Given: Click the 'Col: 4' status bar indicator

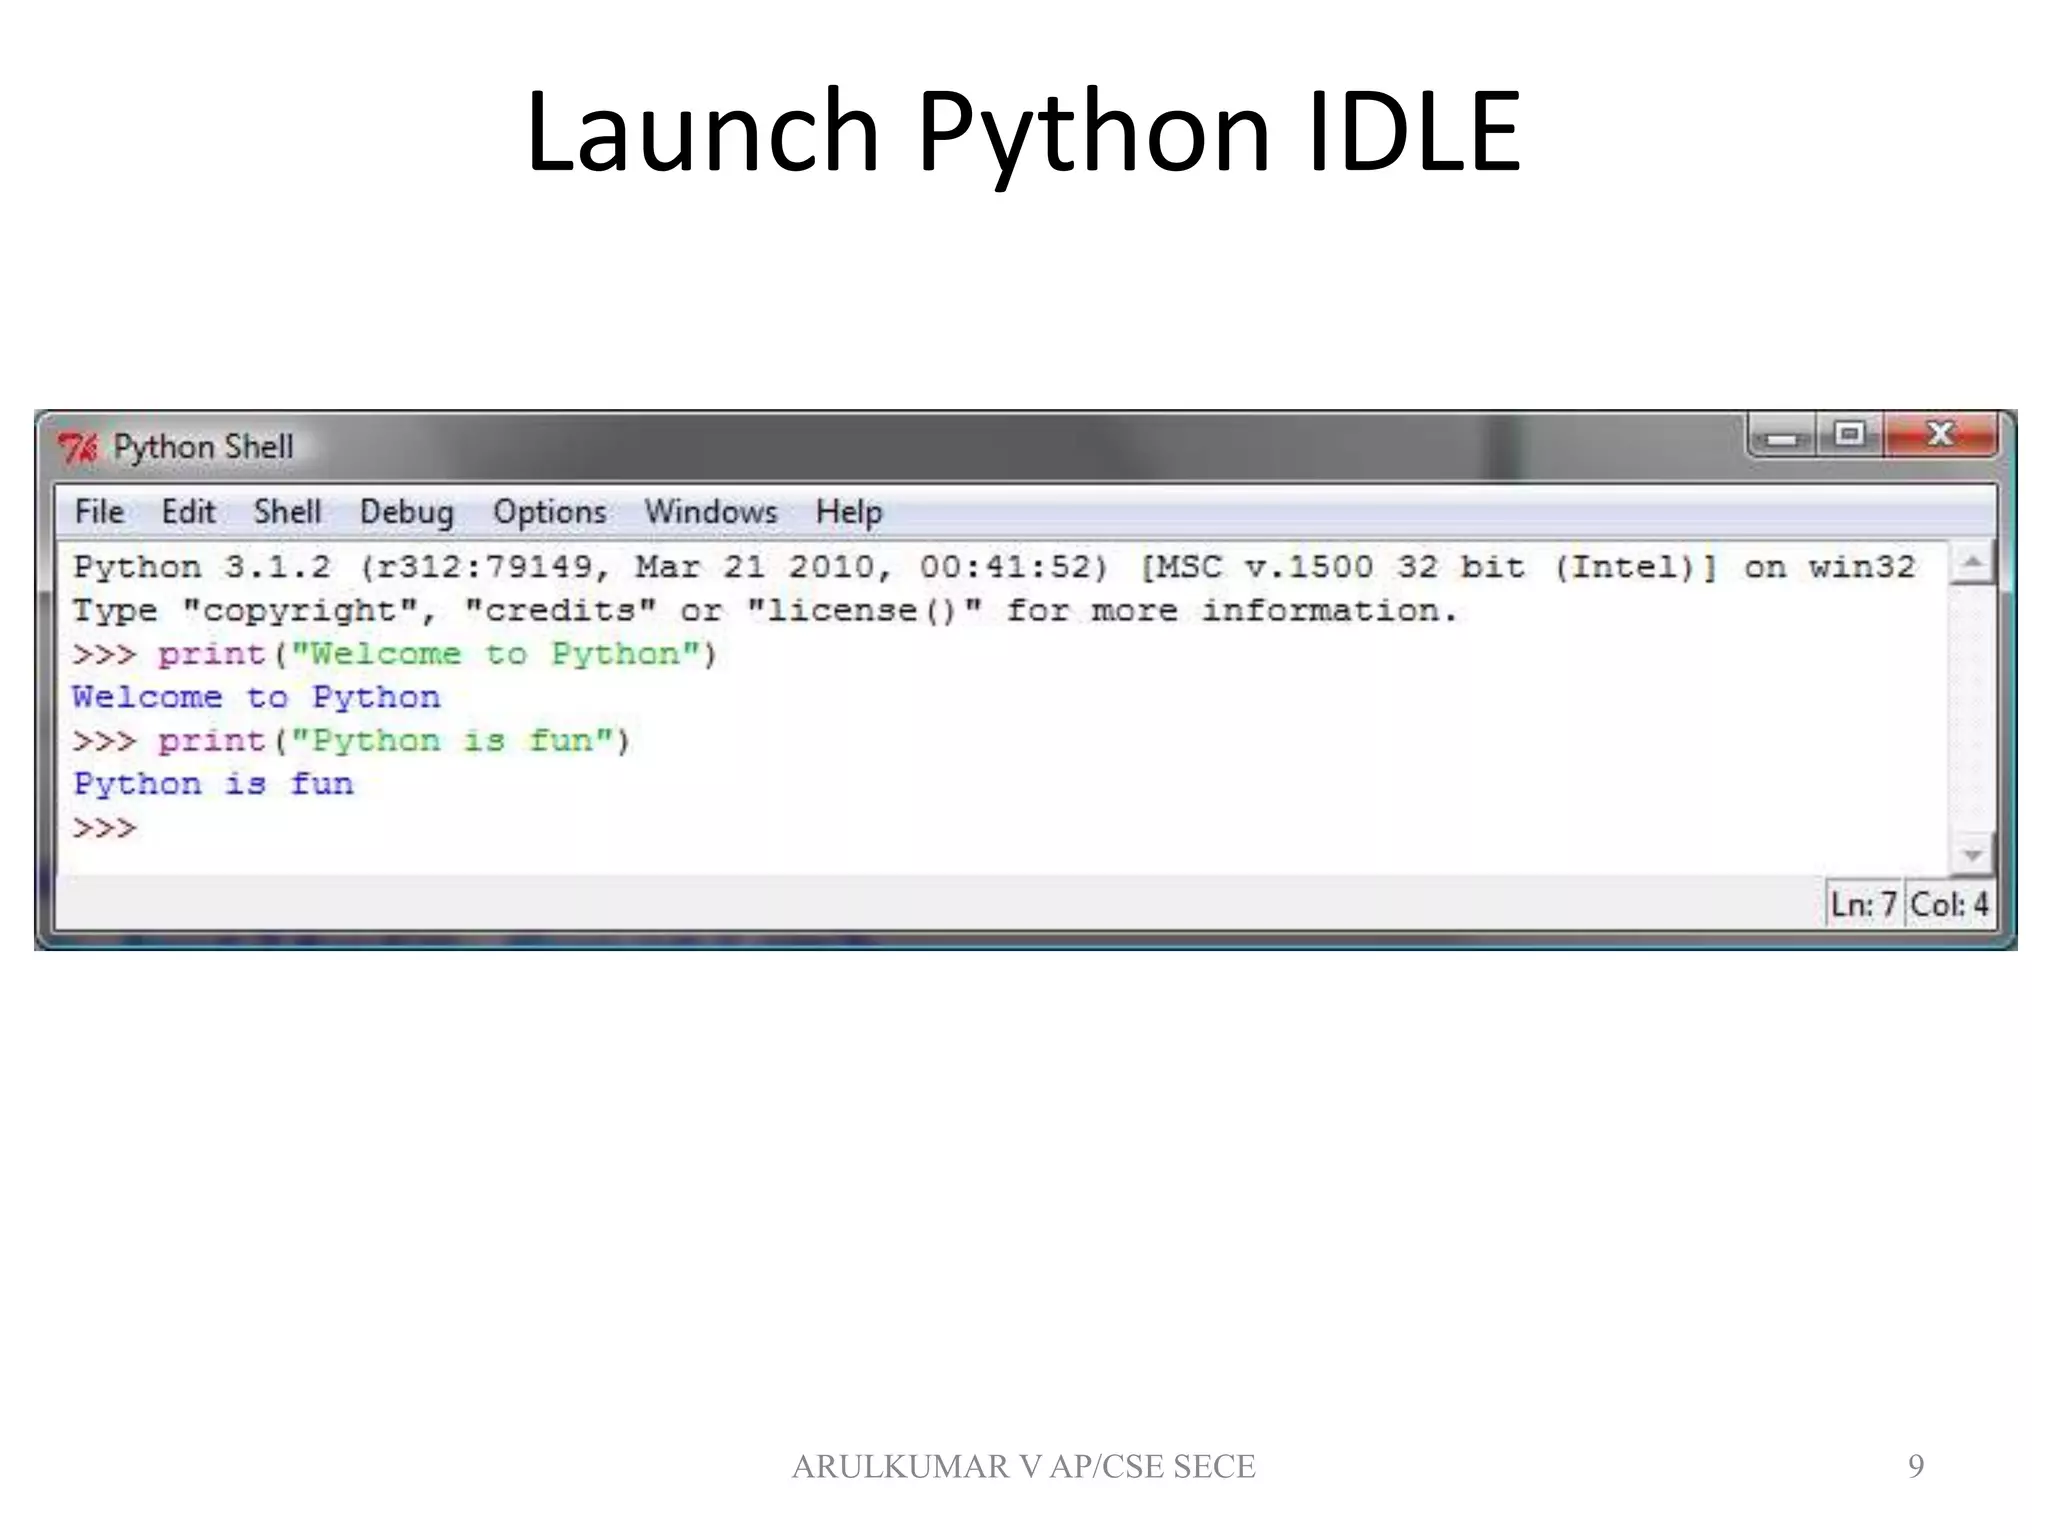Looking at the screenshot, I should (1949, 904).
